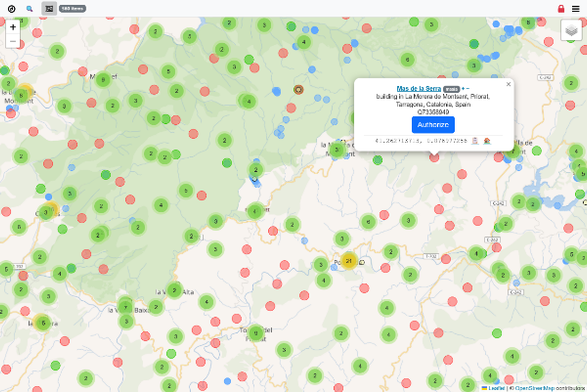Click the blue Authorize button
587x392 pixels.
point(433,125)
